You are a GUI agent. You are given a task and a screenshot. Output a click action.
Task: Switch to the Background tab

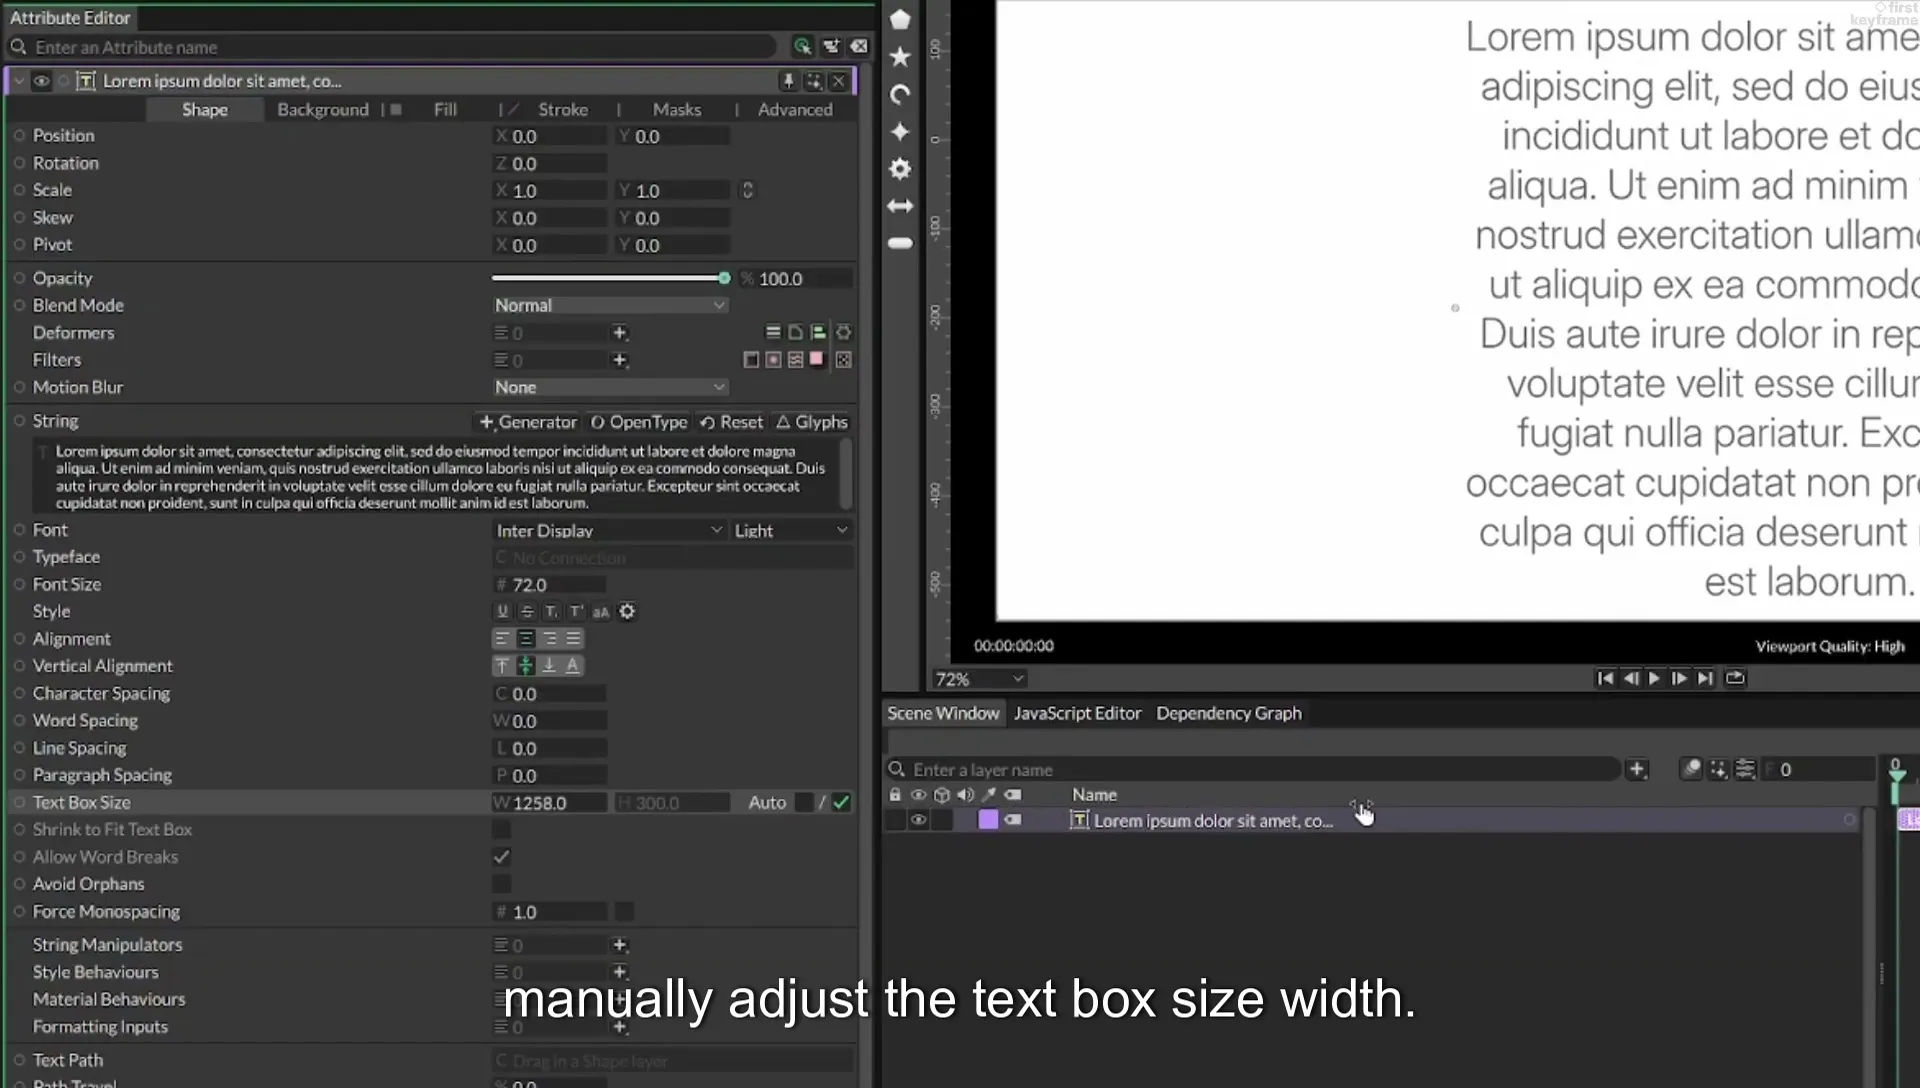pos(323,109)
